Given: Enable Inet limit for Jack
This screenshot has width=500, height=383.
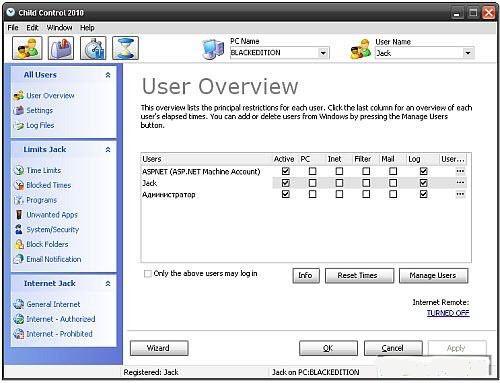Looking at the screenshot, I should click(339, 183).
